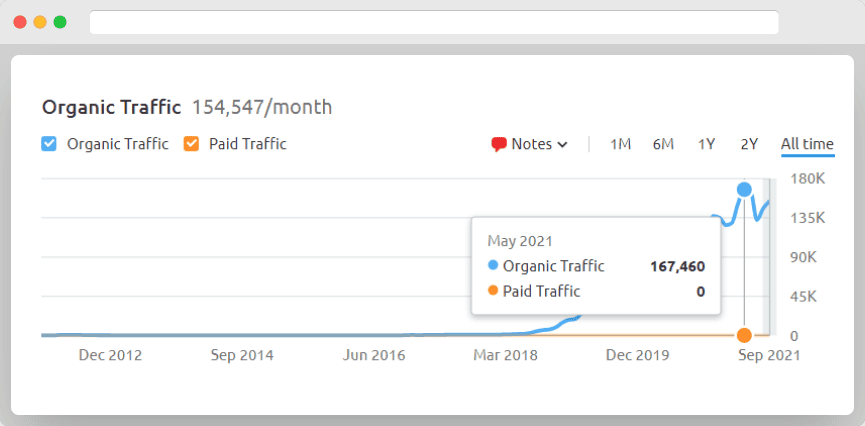Click the orange Paid Traffic marker on the baseline
This screenshot has width=865, height=426.
(744, 335)
